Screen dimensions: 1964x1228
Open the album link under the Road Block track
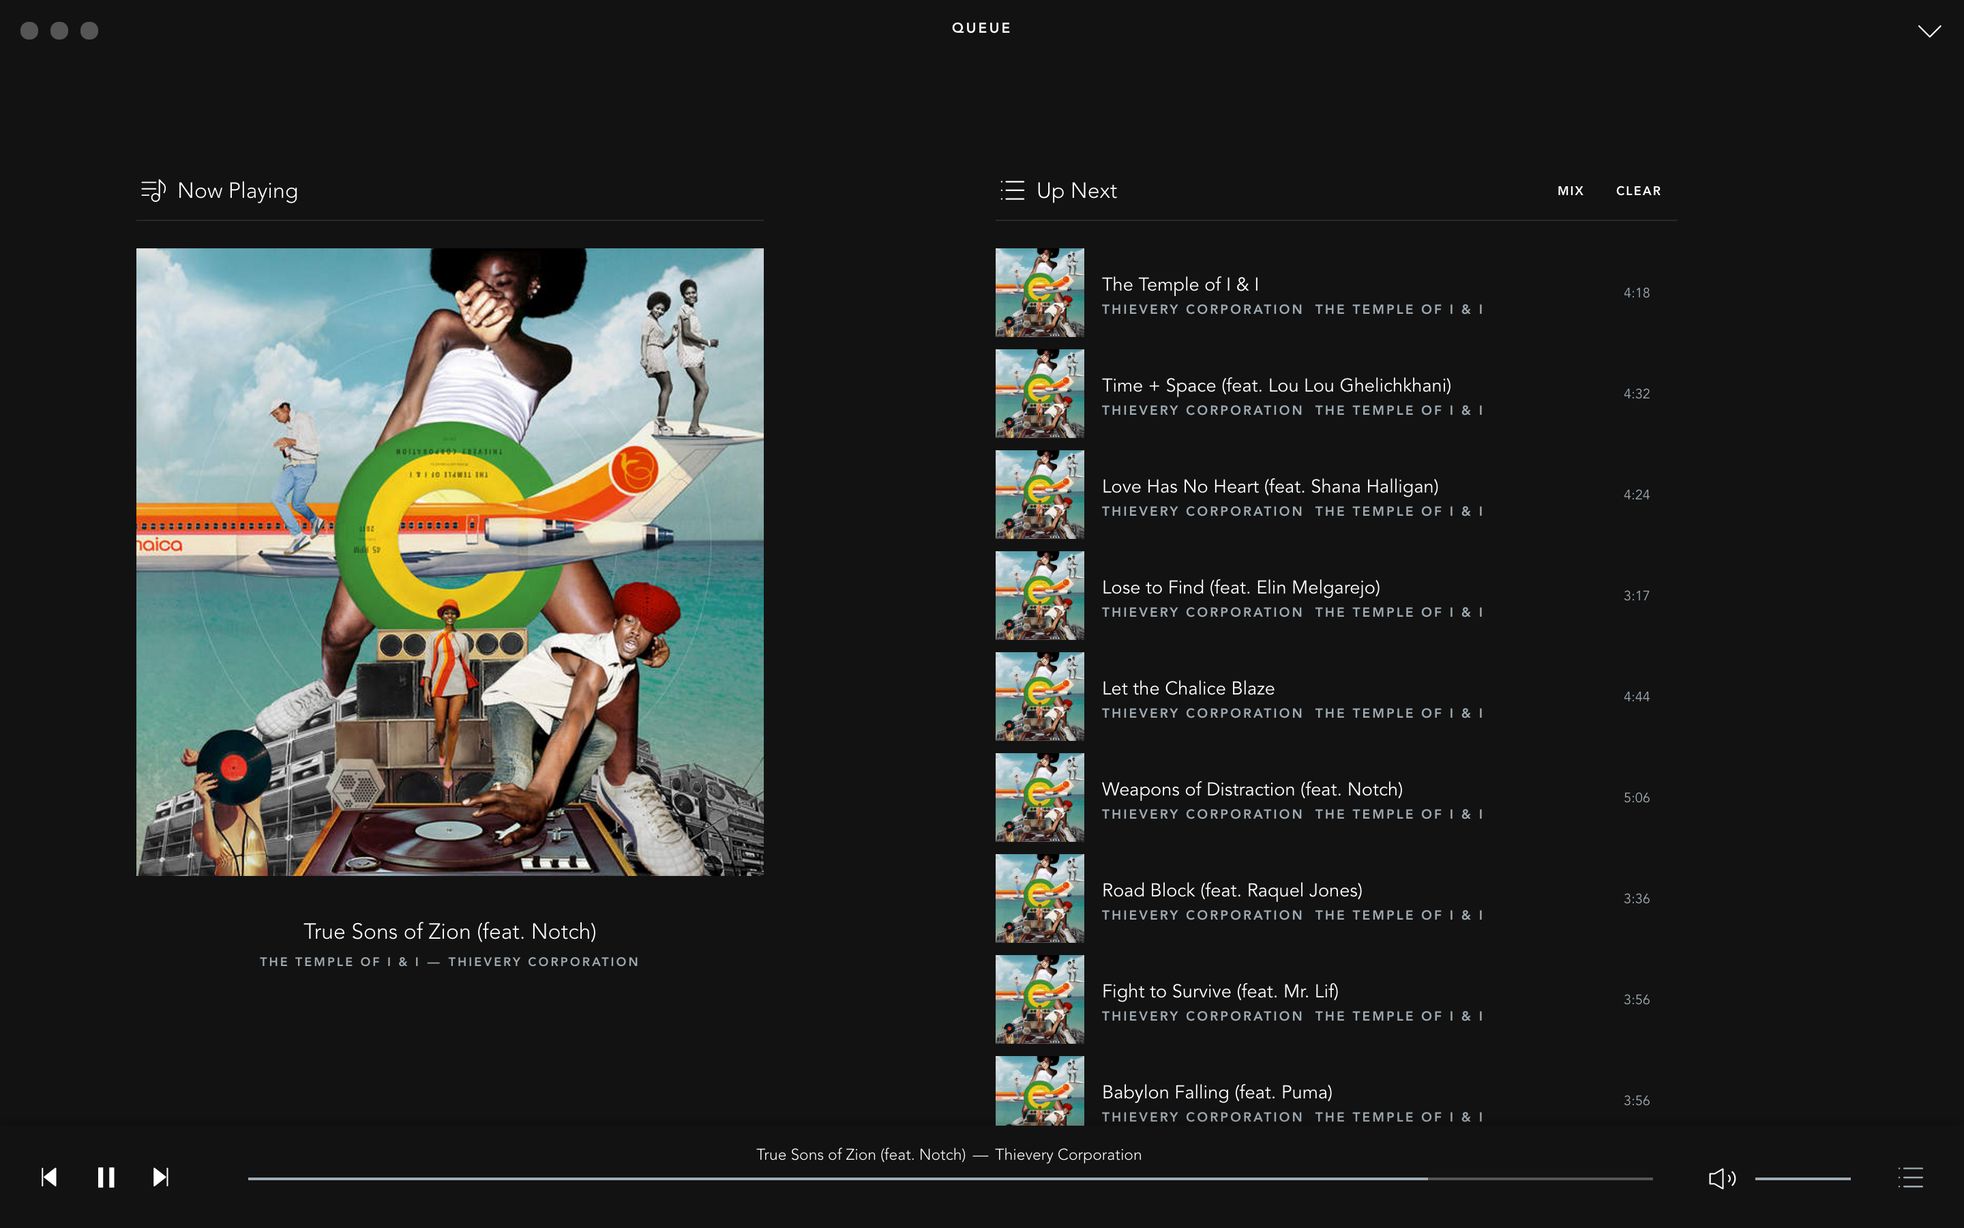pos(1398,915)
